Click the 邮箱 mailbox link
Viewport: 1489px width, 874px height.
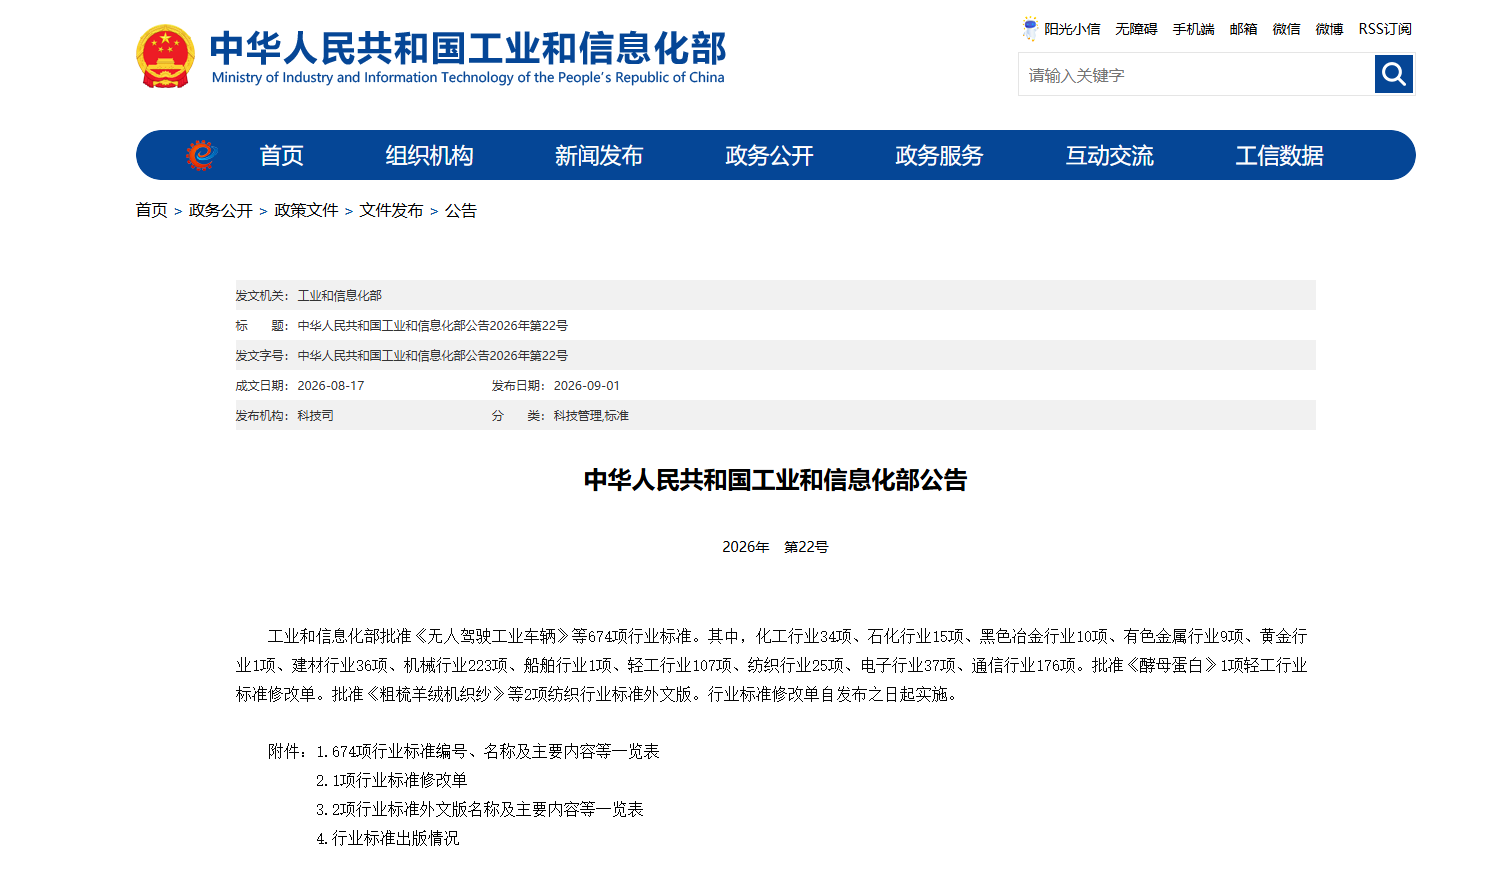click(1243, 29)
